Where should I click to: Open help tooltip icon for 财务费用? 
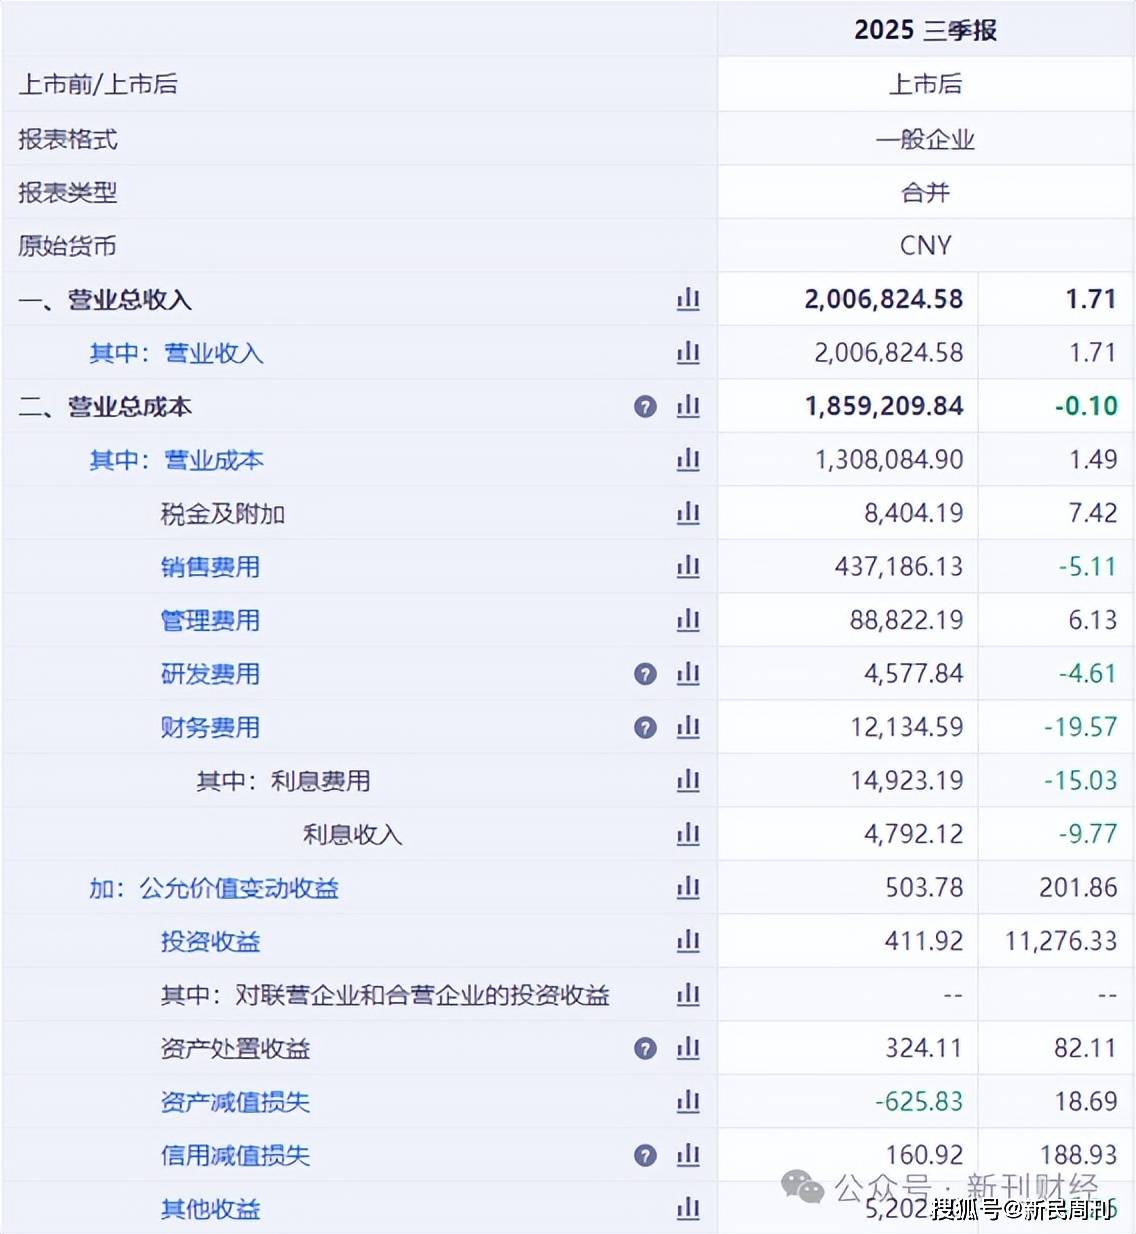[645, 727]
